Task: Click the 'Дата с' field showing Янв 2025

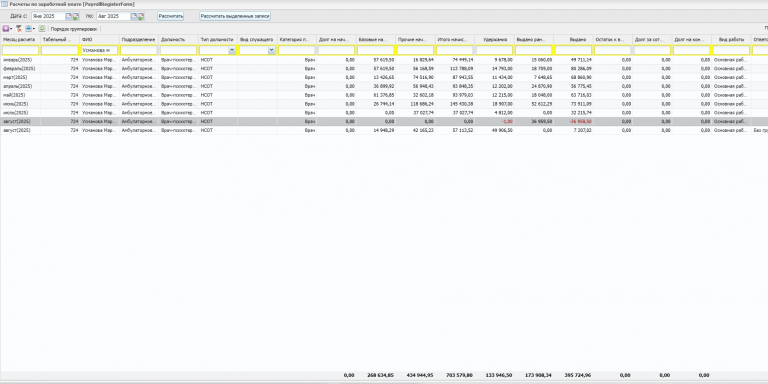Action: (x=48, y=16)
